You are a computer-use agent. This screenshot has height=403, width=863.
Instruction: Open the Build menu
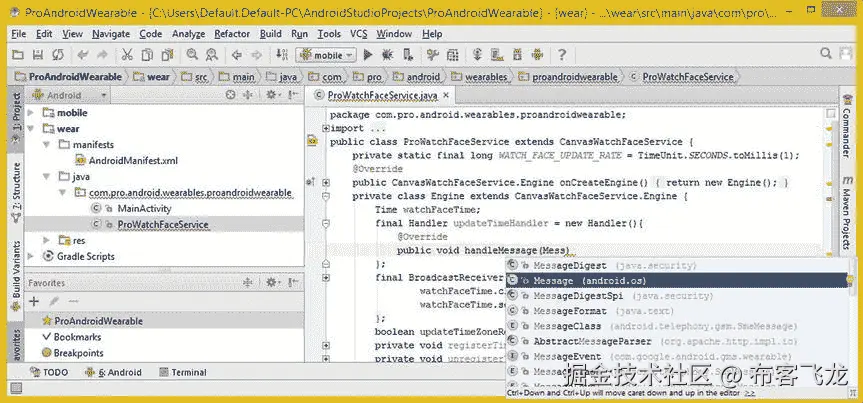tap(271, 34)
